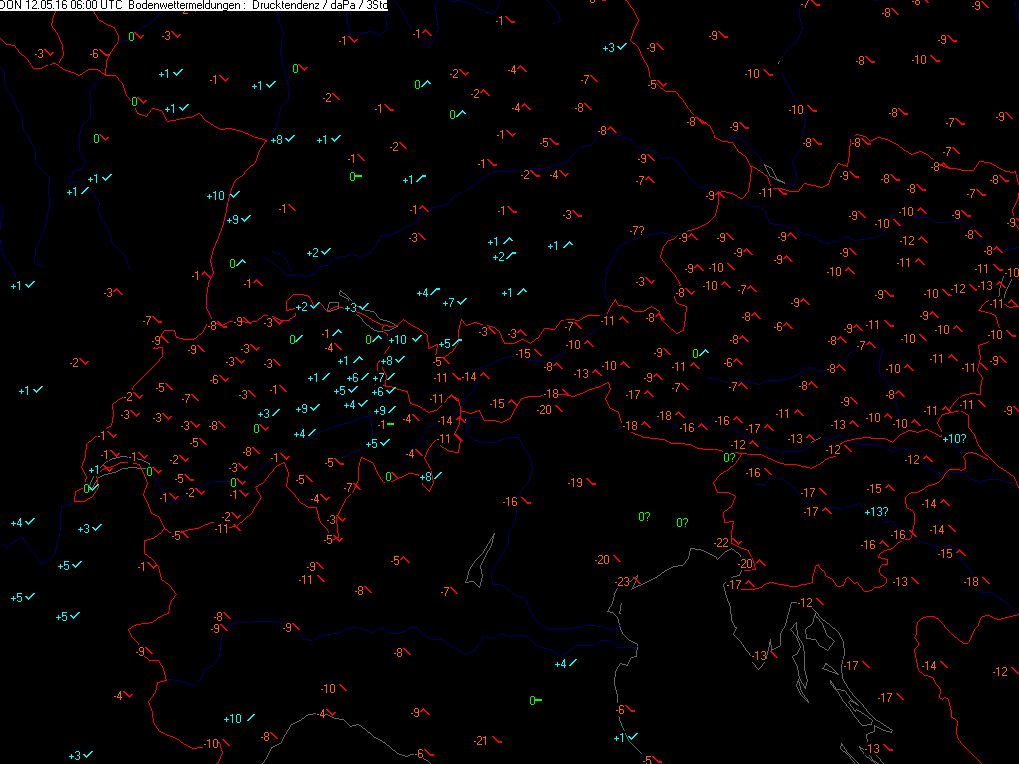Select the green -1 steady marker
The width and height of the screenshot is (1019, 764).
[386, 425]
